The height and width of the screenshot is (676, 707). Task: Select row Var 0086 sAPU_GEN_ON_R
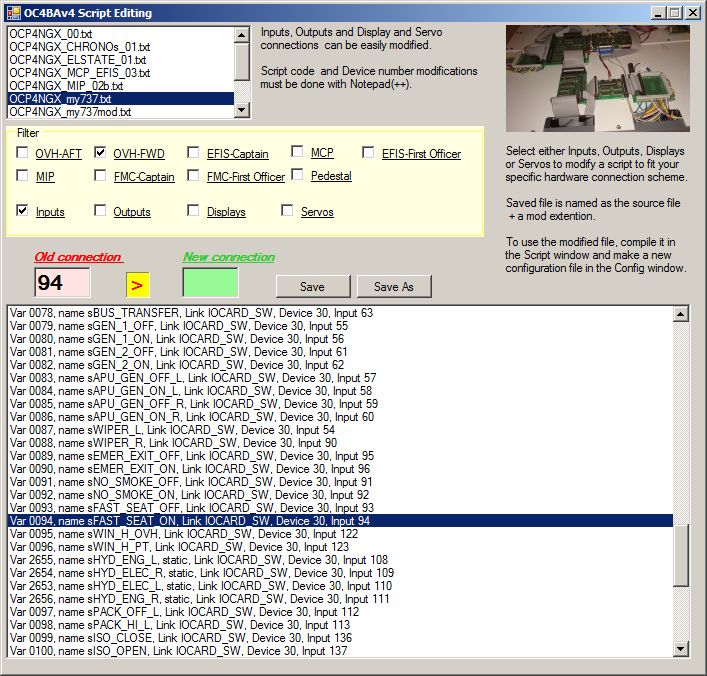340,417
